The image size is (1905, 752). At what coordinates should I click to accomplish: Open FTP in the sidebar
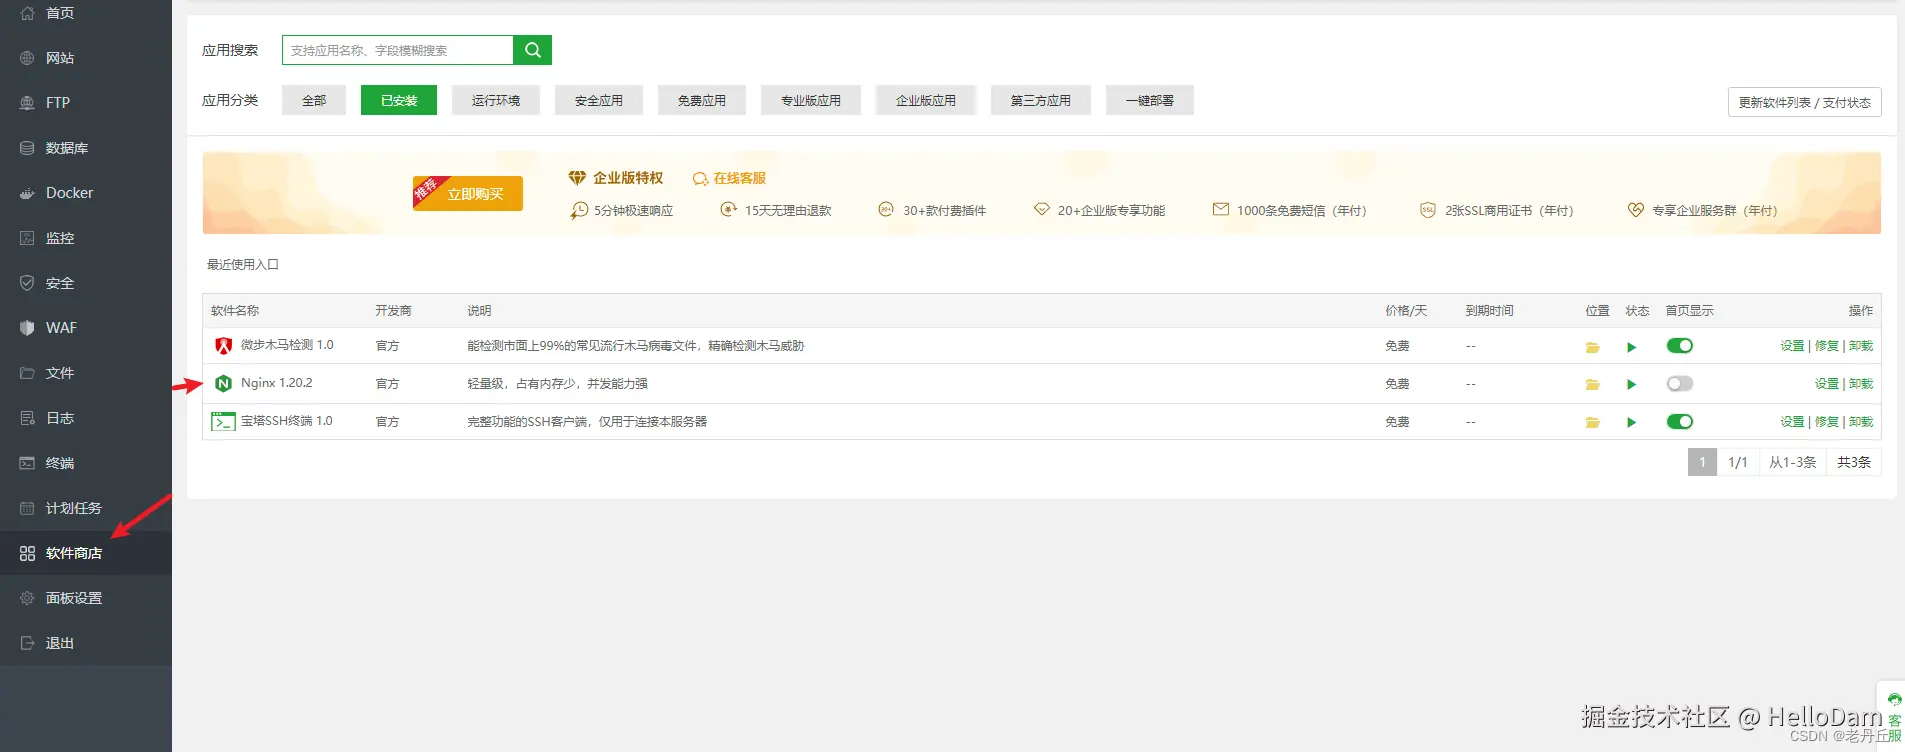pyautogui.click(x=86, y=103)
